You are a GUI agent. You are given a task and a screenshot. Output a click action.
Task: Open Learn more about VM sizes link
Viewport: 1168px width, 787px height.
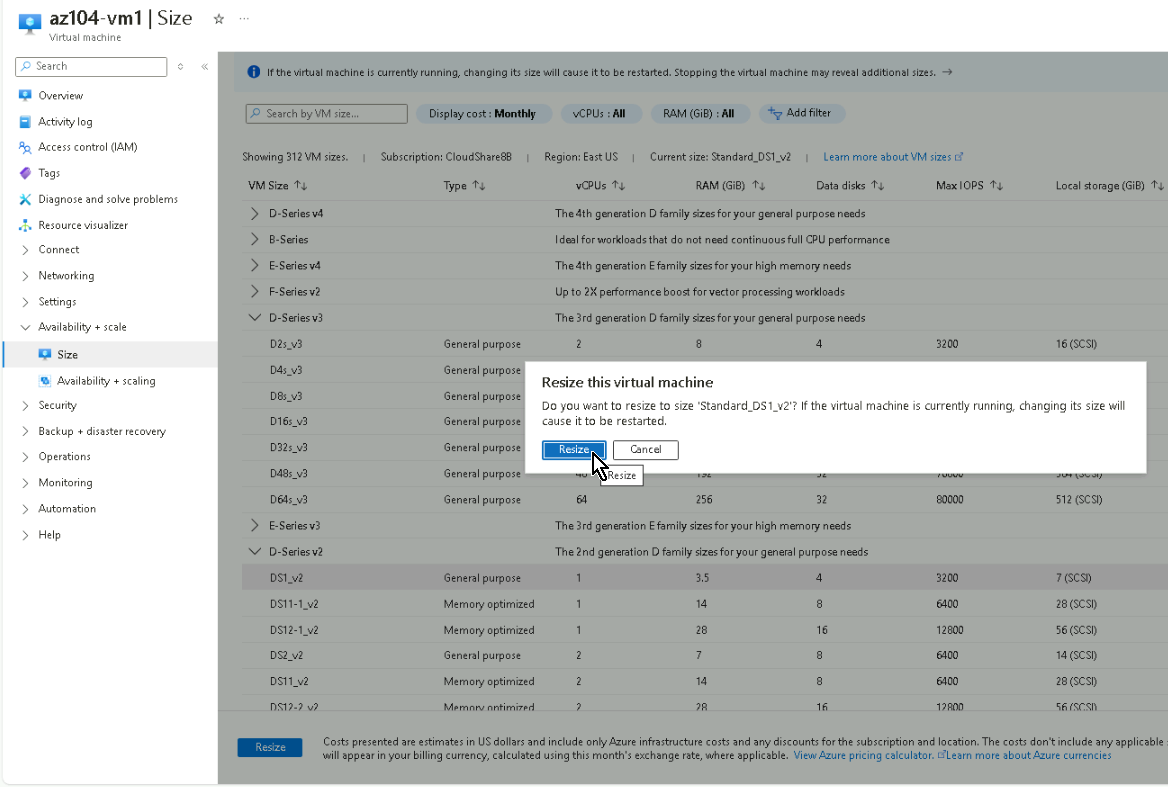893,156
